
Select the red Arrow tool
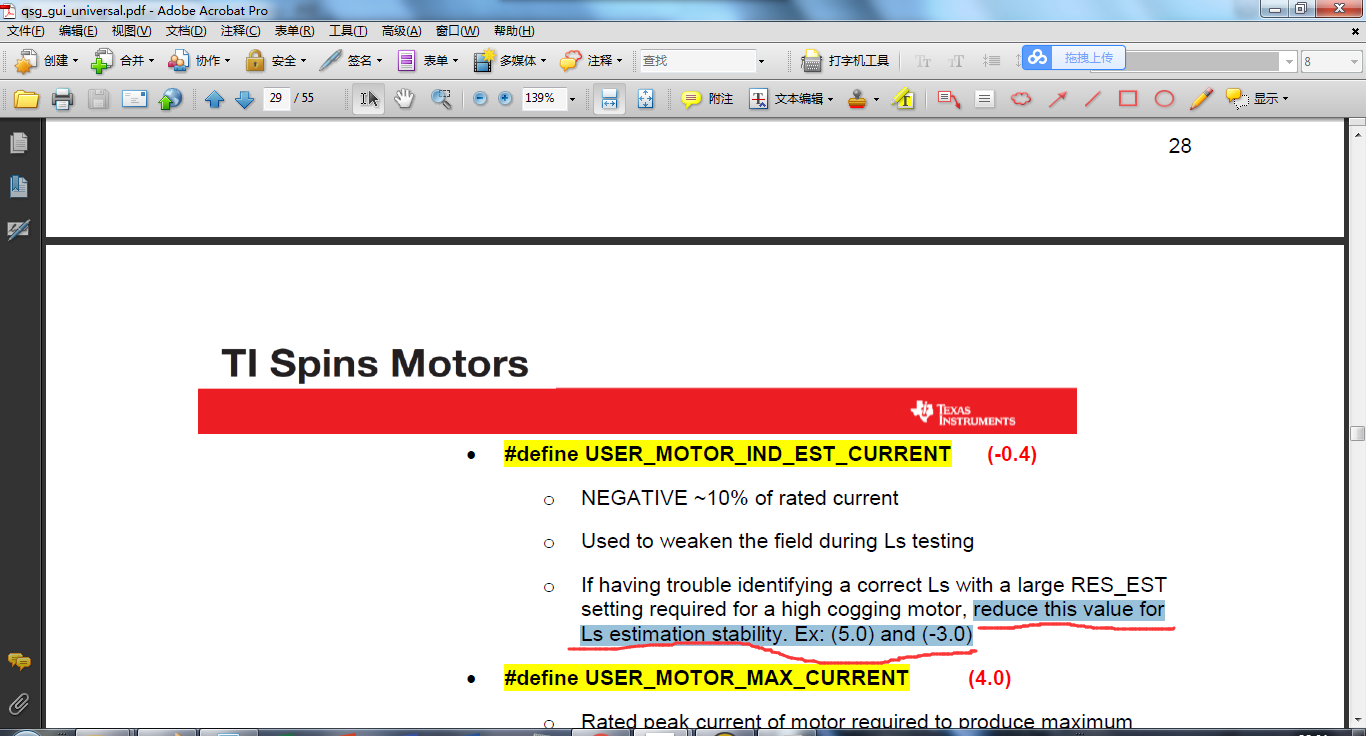[1057, 99]
